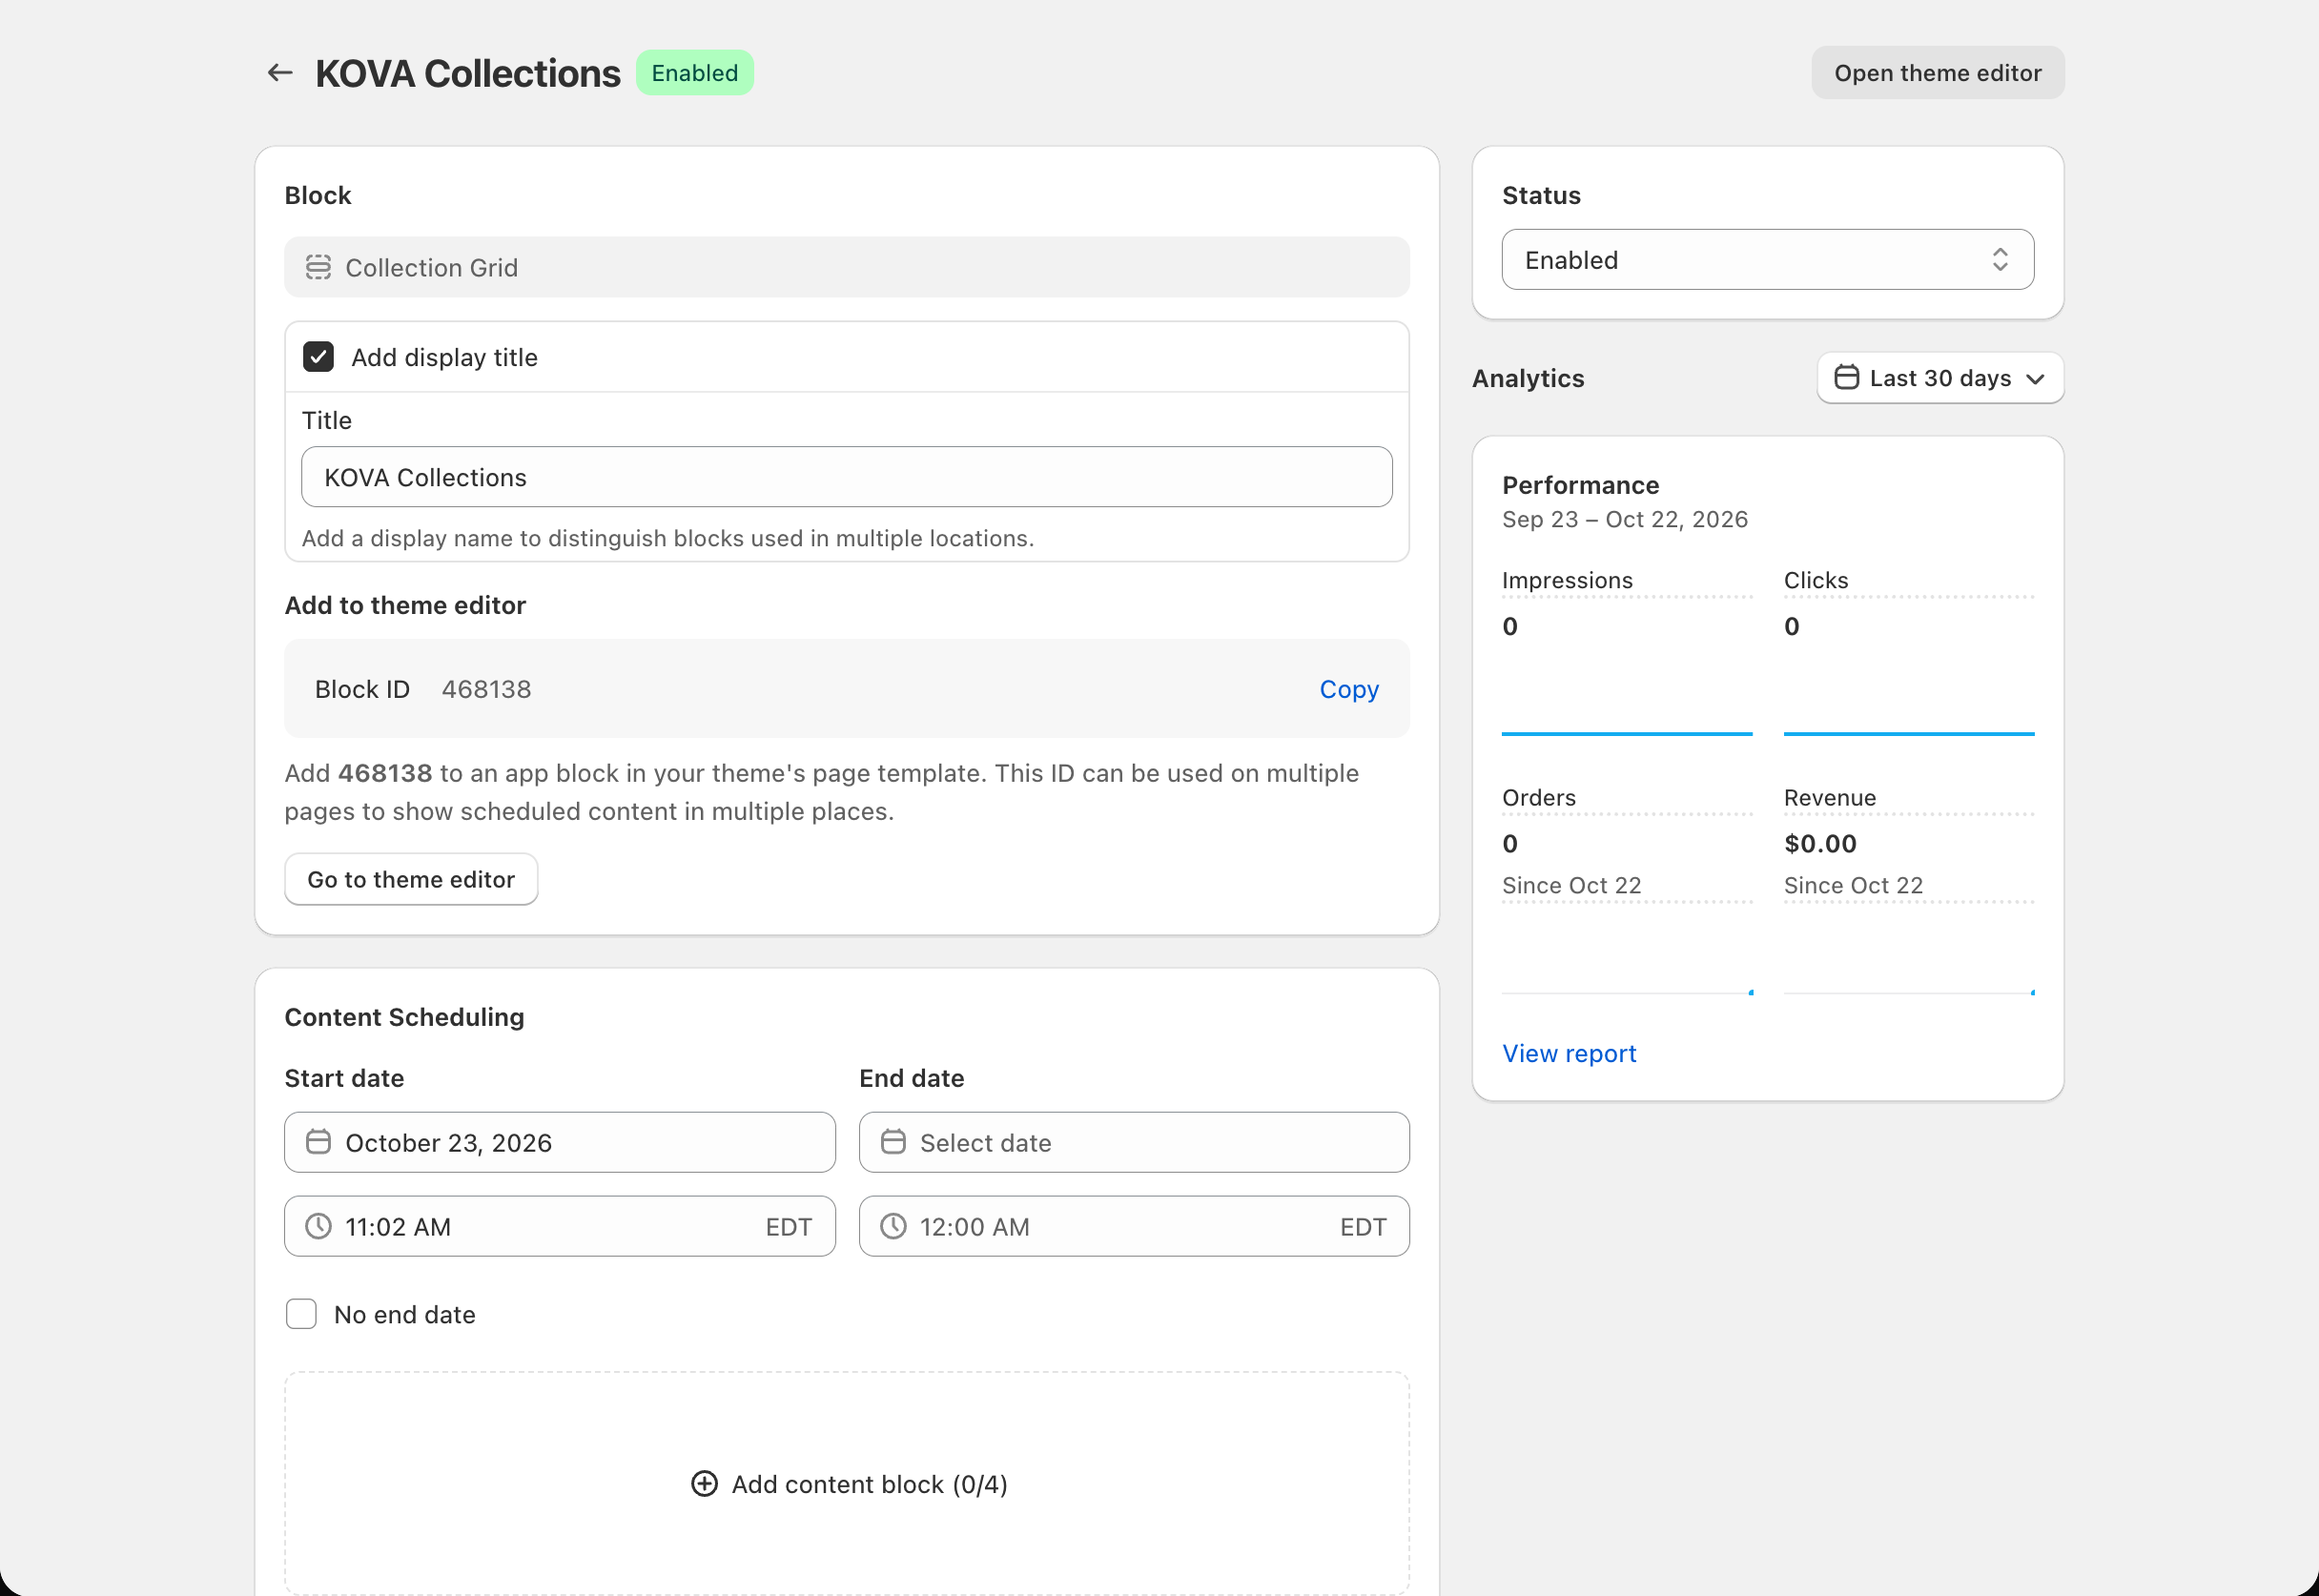2319x1596 pixels.
Task: Click the Collection Grid block icon
Action: 318,267
